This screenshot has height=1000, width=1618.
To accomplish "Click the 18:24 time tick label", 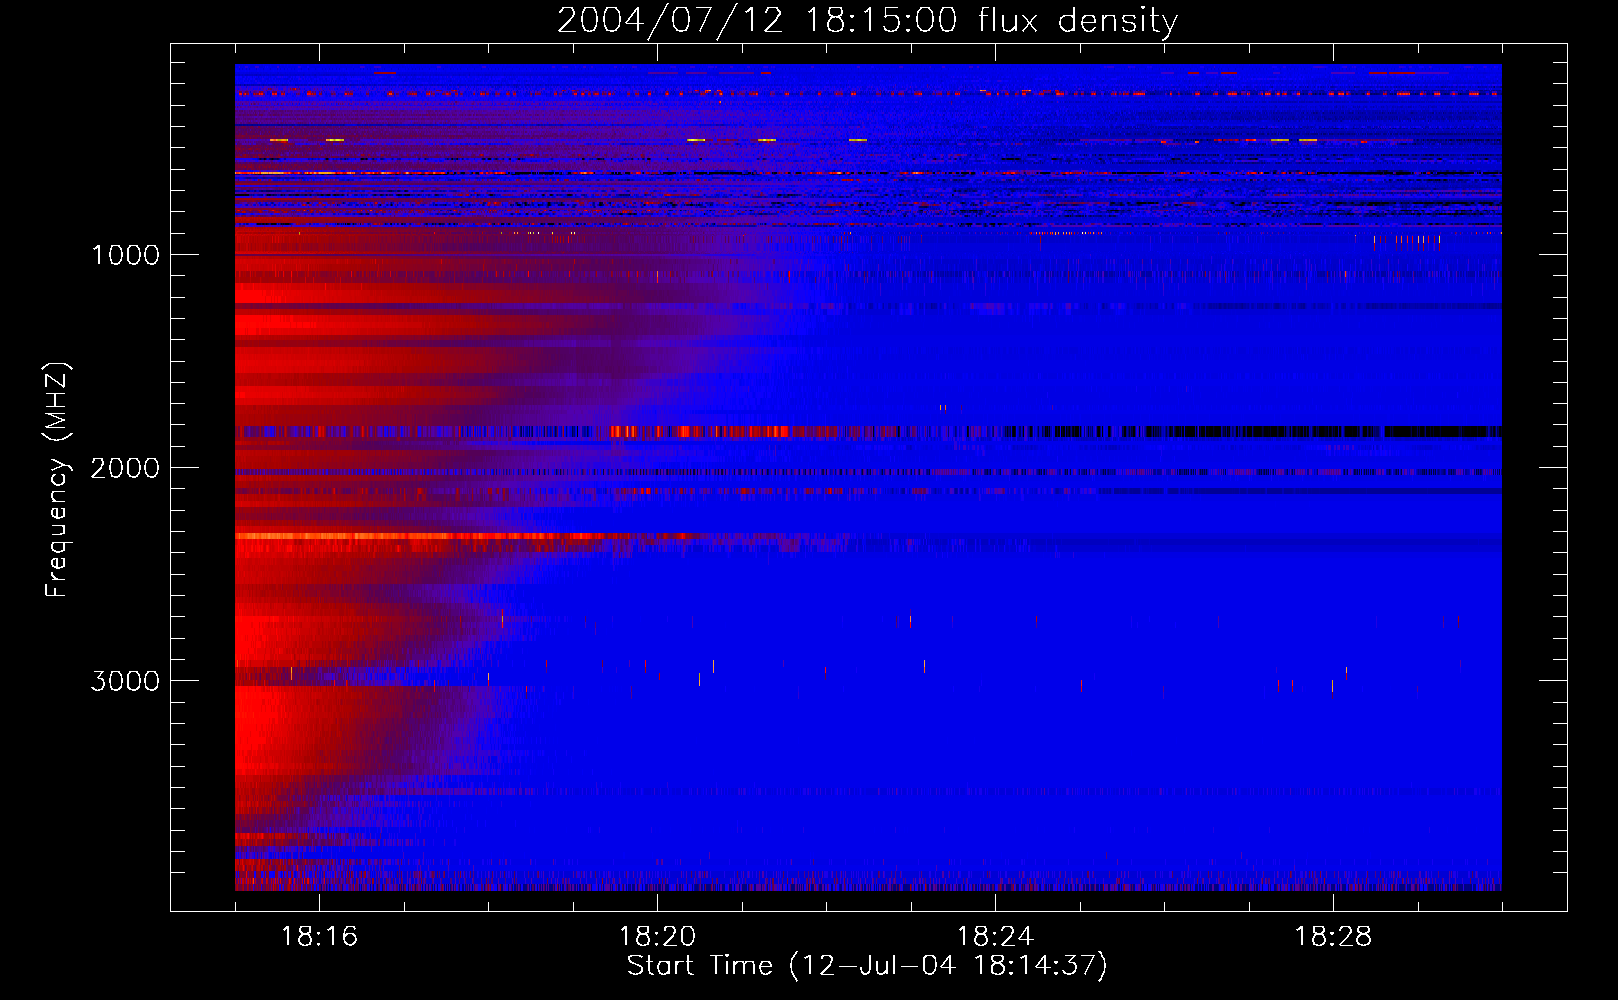I will [995, 937].
